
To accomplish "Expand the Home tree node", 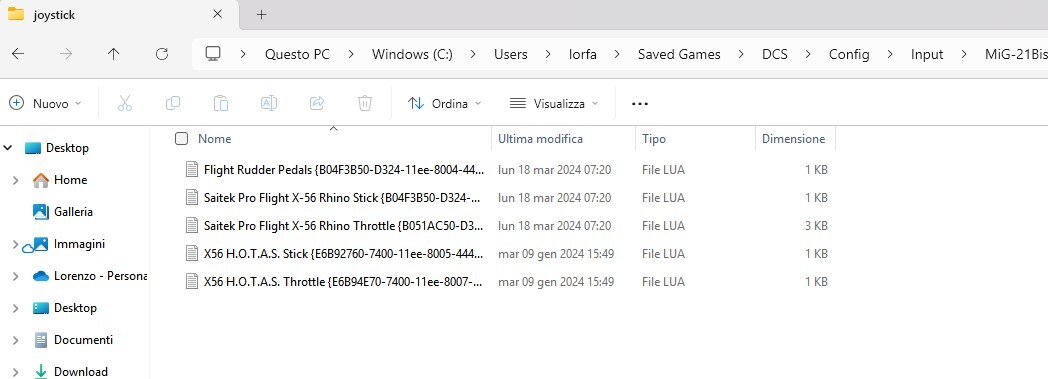I will pyautogui.click(x=15, y=180).
